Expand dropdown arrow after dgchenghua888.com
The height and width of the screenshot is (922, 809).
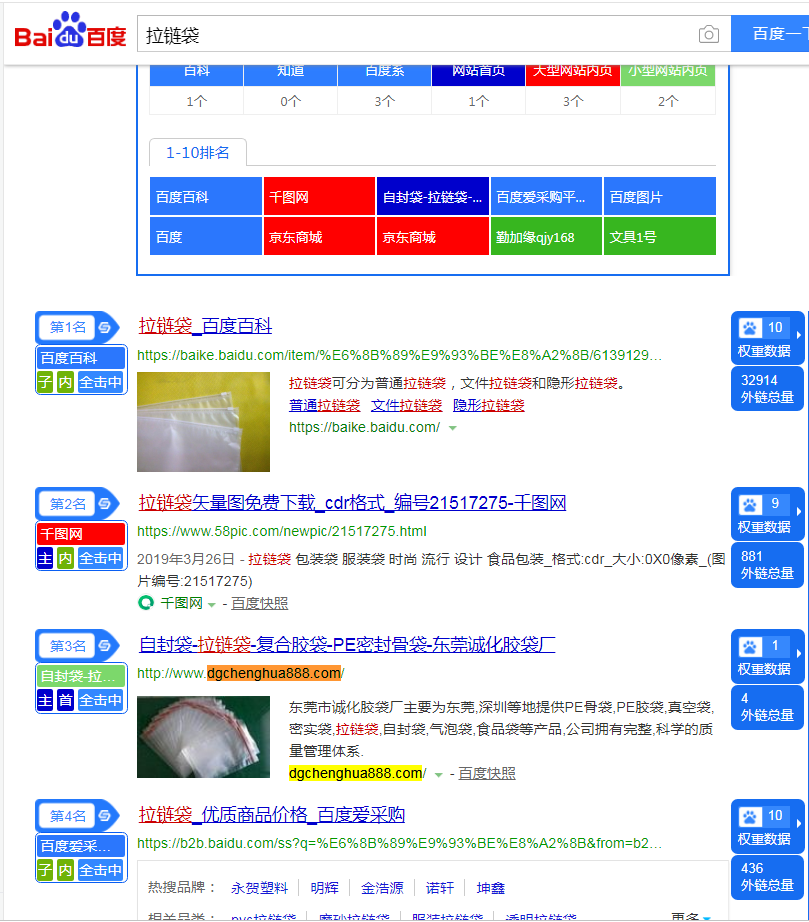438,774
